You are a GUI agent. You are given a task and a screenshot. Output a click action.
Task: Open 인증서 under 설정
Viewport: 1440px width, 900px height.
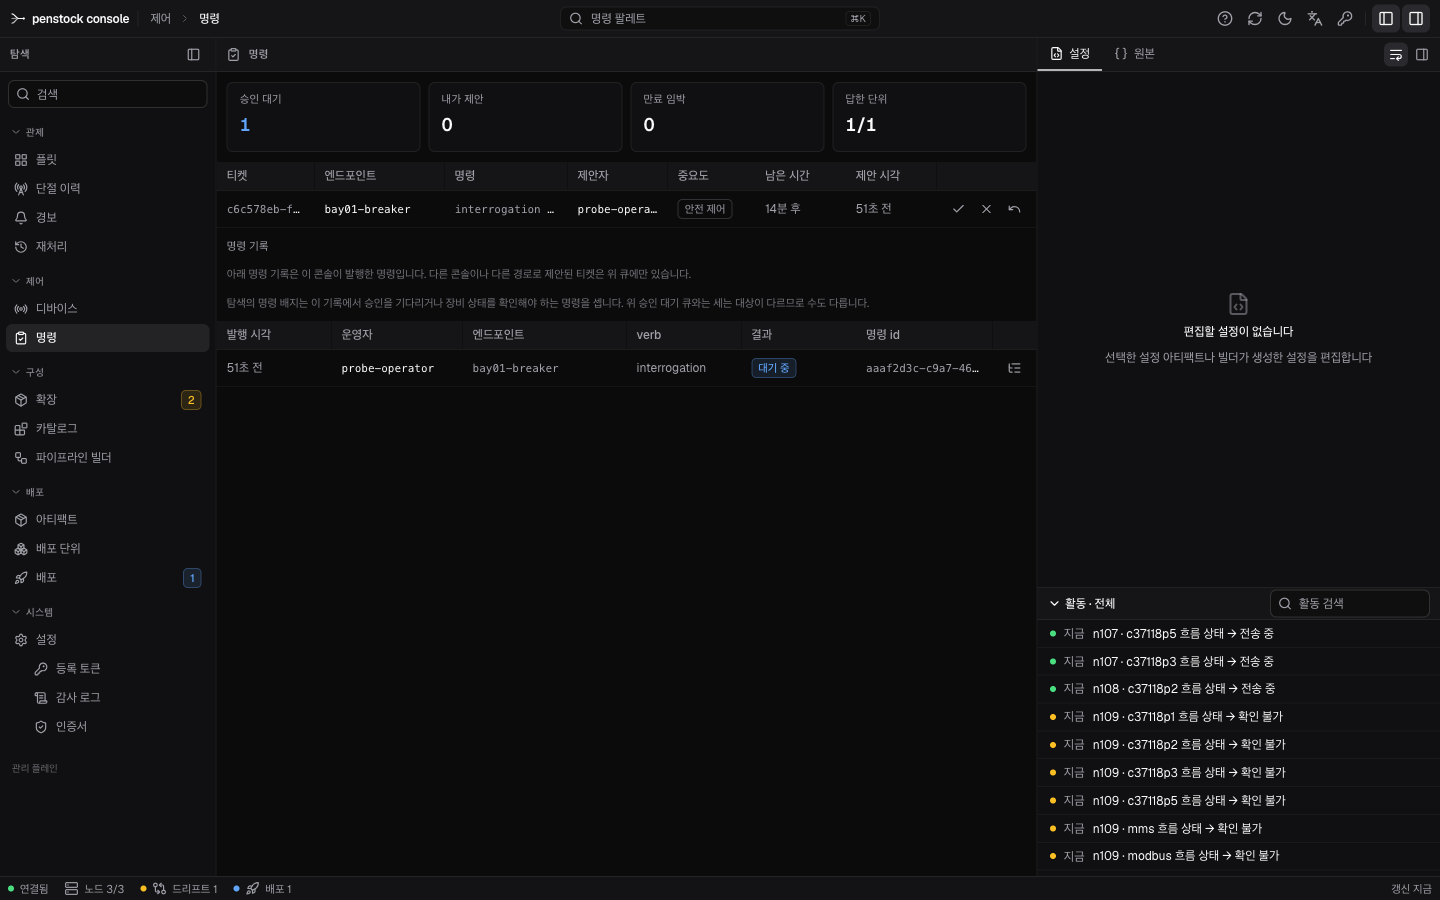click(x=118, y=727)
